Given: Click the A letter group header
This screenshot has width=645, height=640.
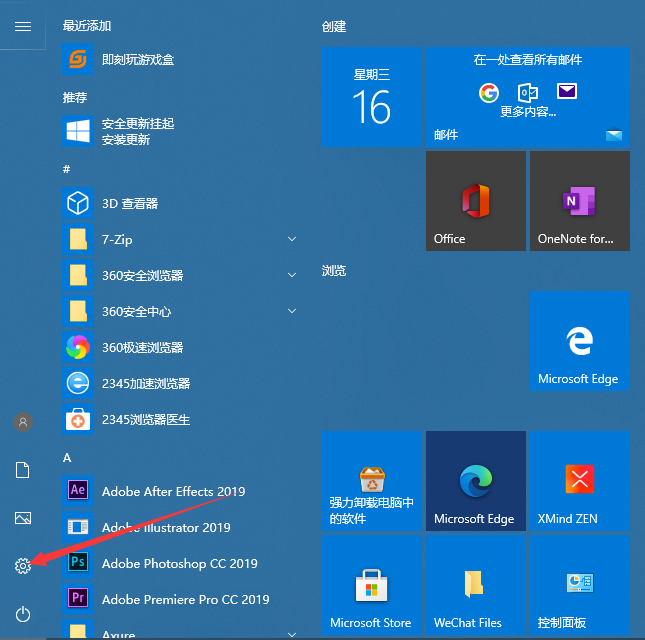Looking at the screenshot, I should click(67, 457).
